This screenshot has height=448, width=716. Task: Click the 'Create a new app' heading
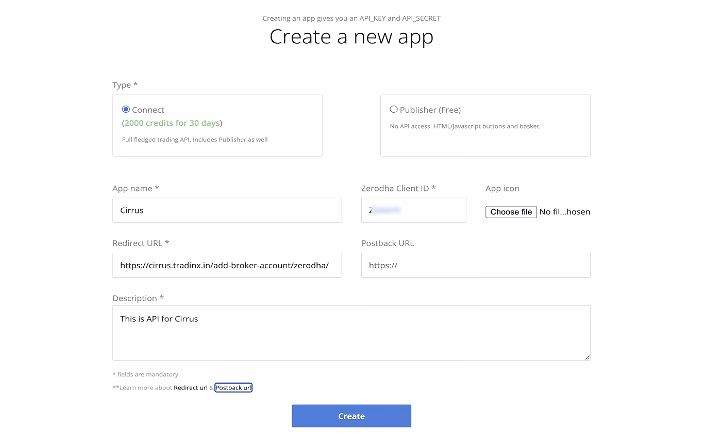[x=351, y=37]
